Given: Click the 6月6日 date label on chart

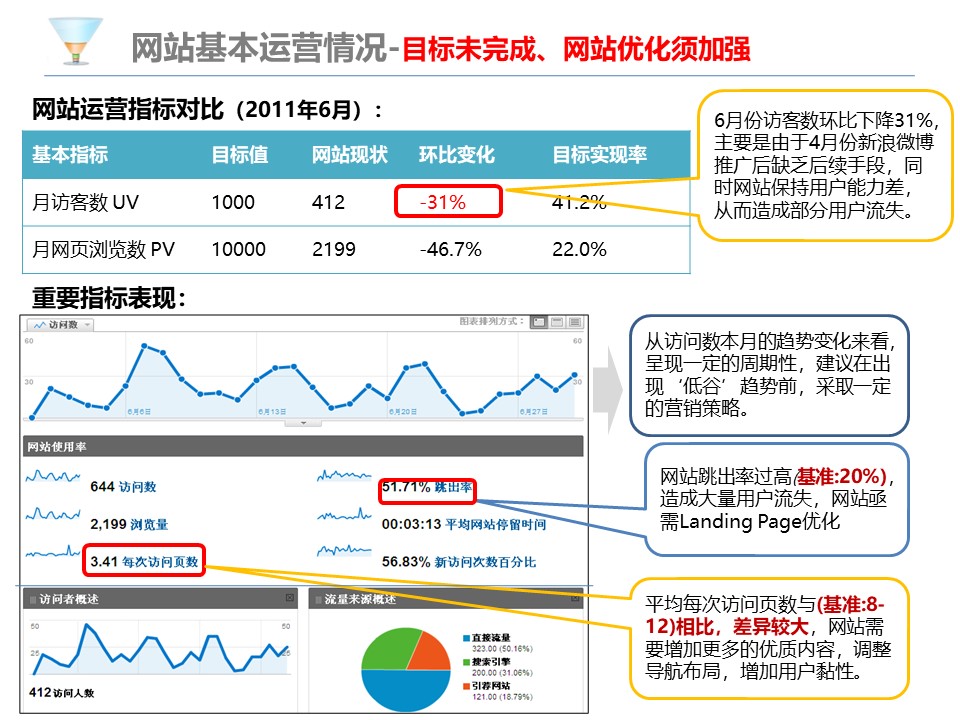Looking at the screenshot, I should click(x=139, y=412).
